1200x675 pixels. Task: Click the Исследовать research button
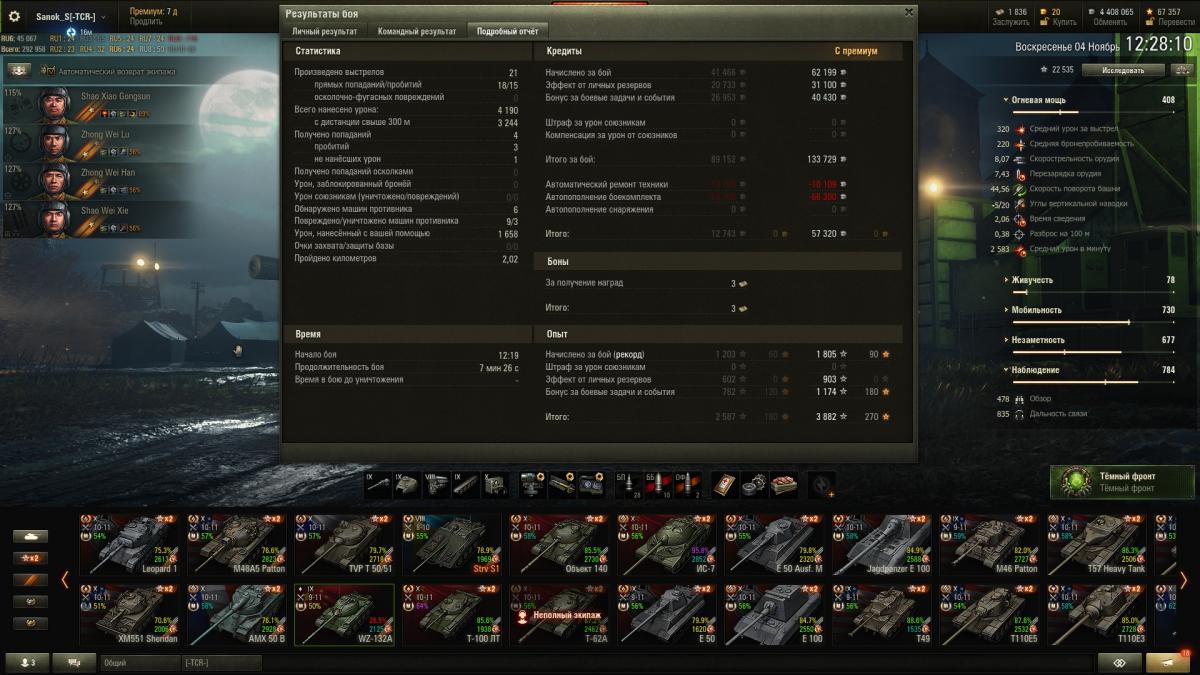tap(1125, 70)
